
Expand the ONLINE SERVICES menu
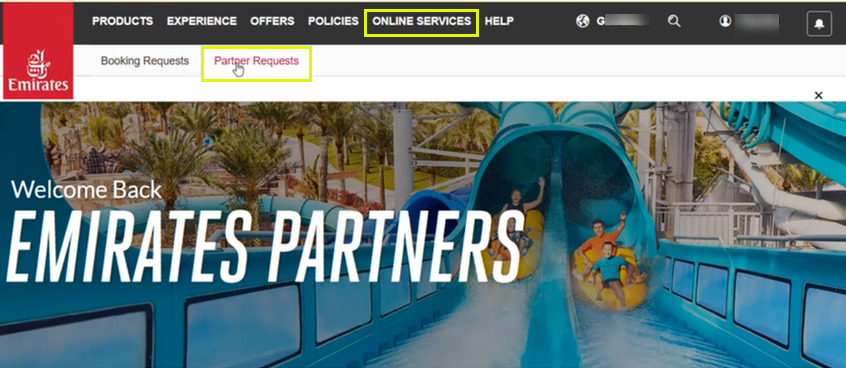(421, 21)
